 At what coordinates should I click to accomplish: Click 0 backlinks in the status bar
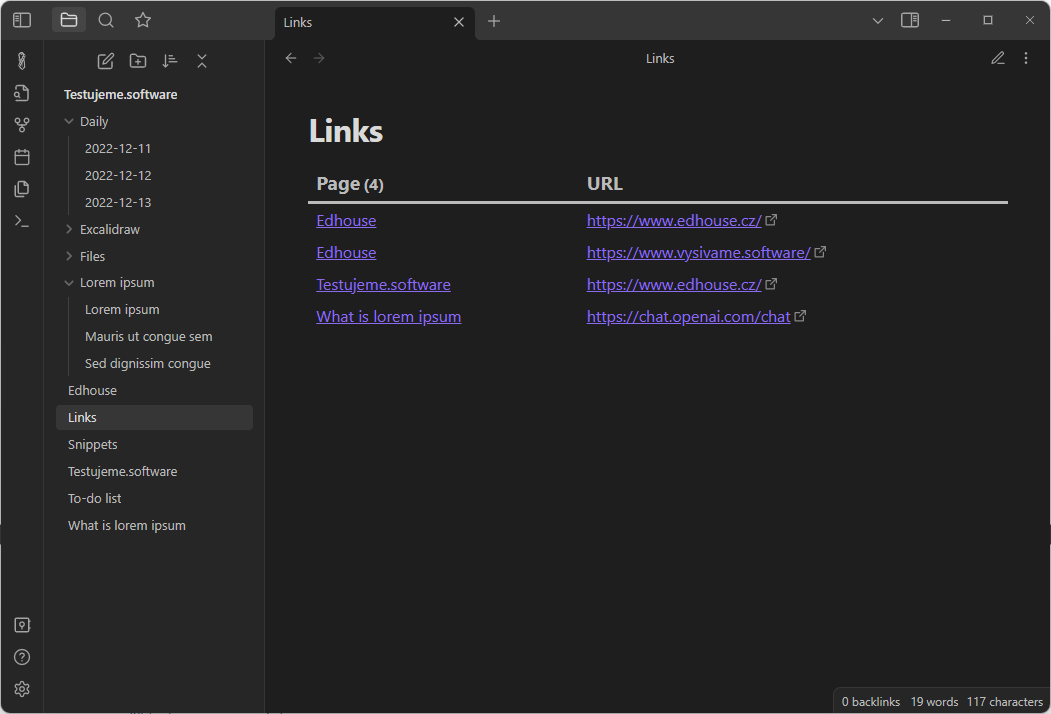(x=869, y=701)
